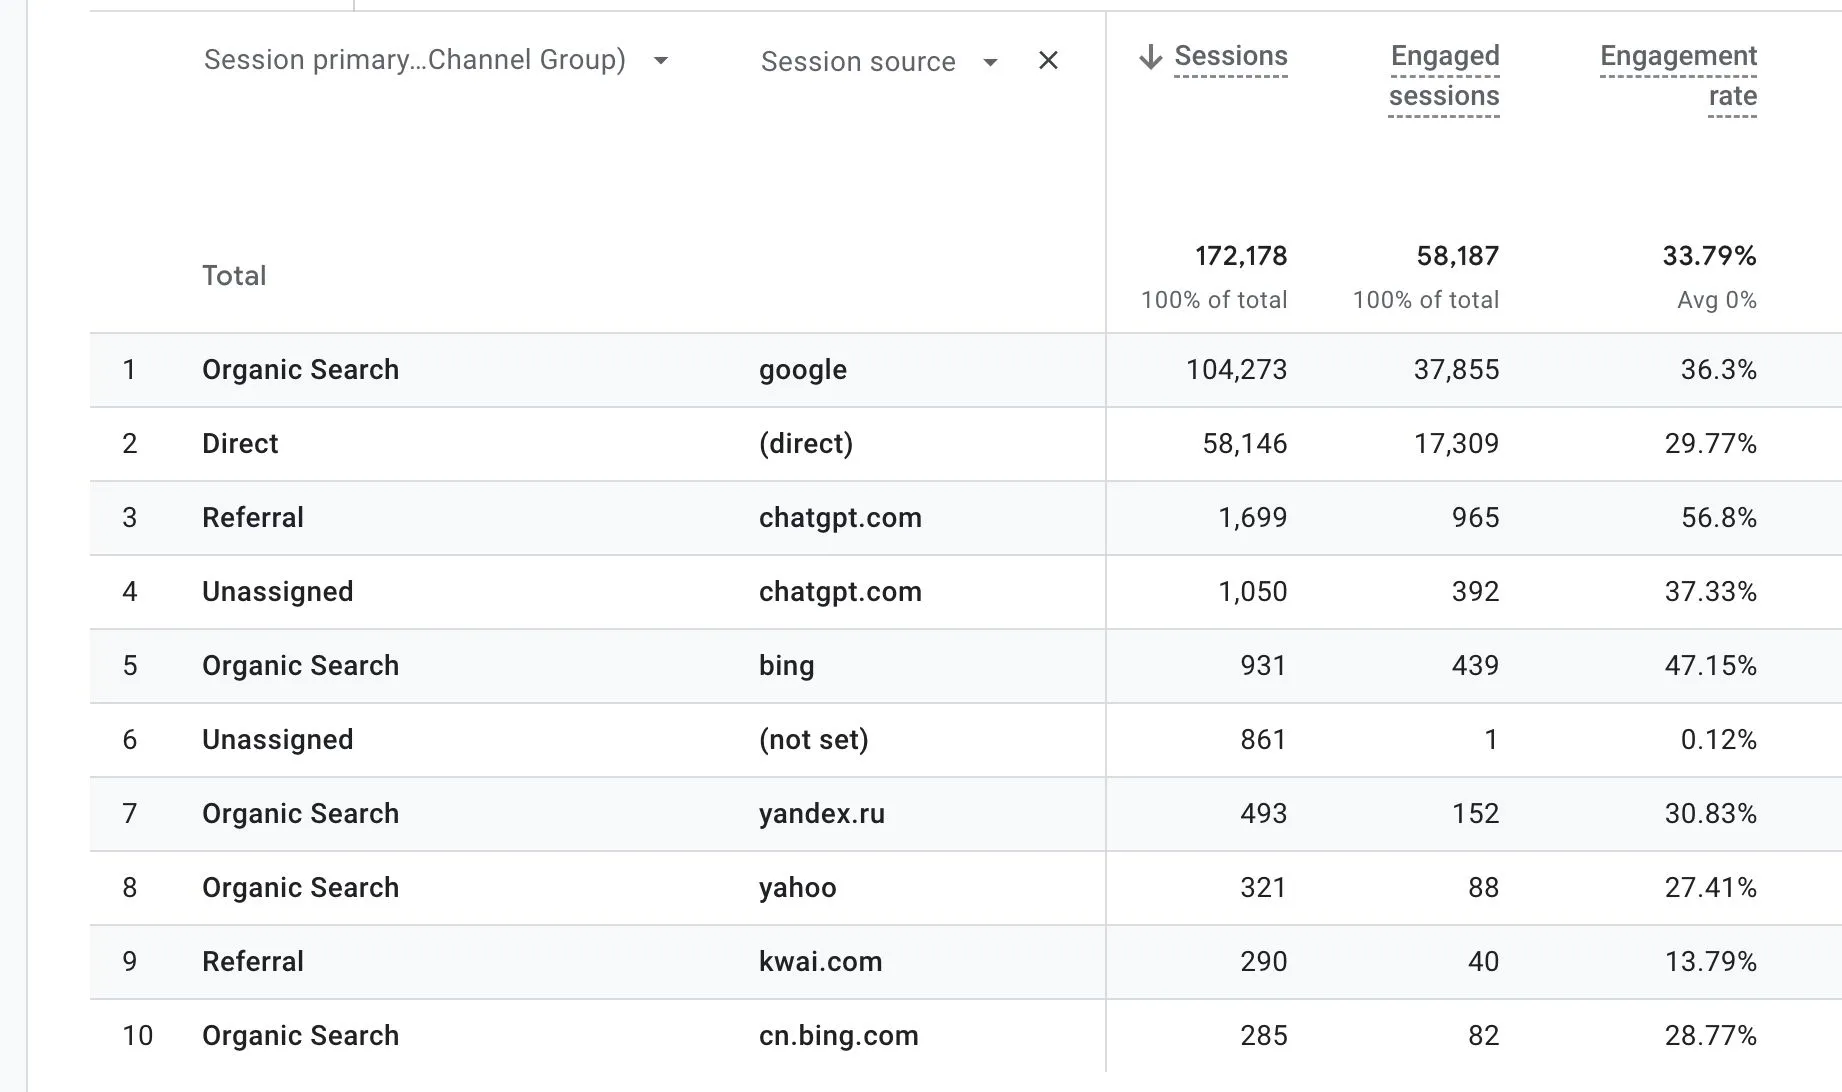Select the source cell reading bing

pyautogui.click(x=786, y=666)
